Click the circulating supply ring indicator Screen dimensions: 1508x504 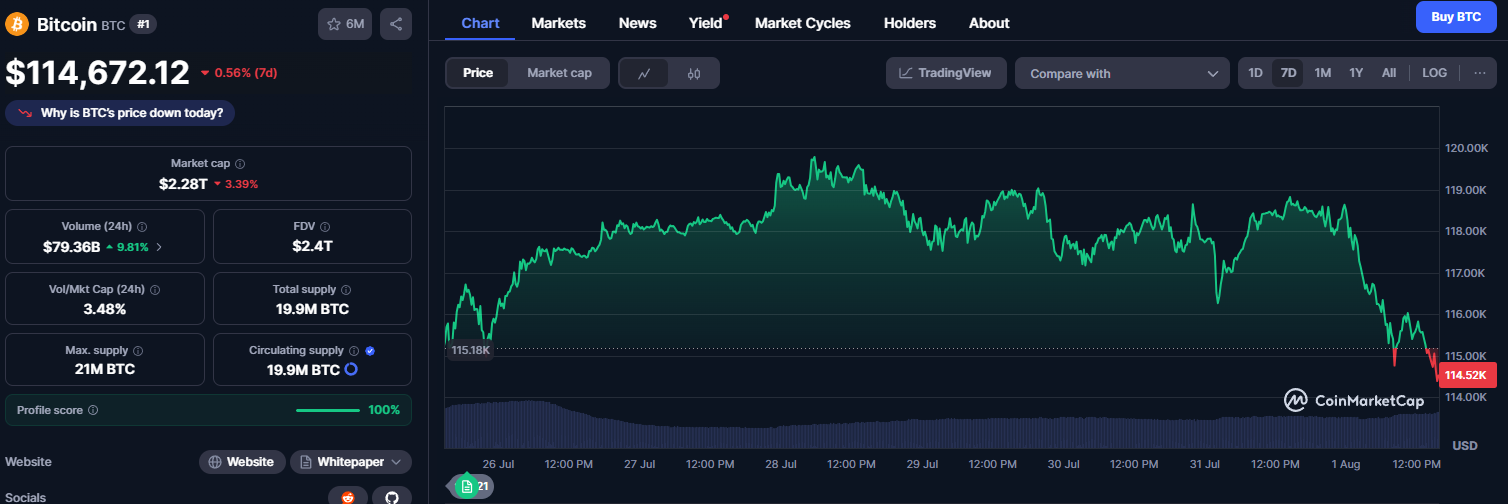point(351,369)
